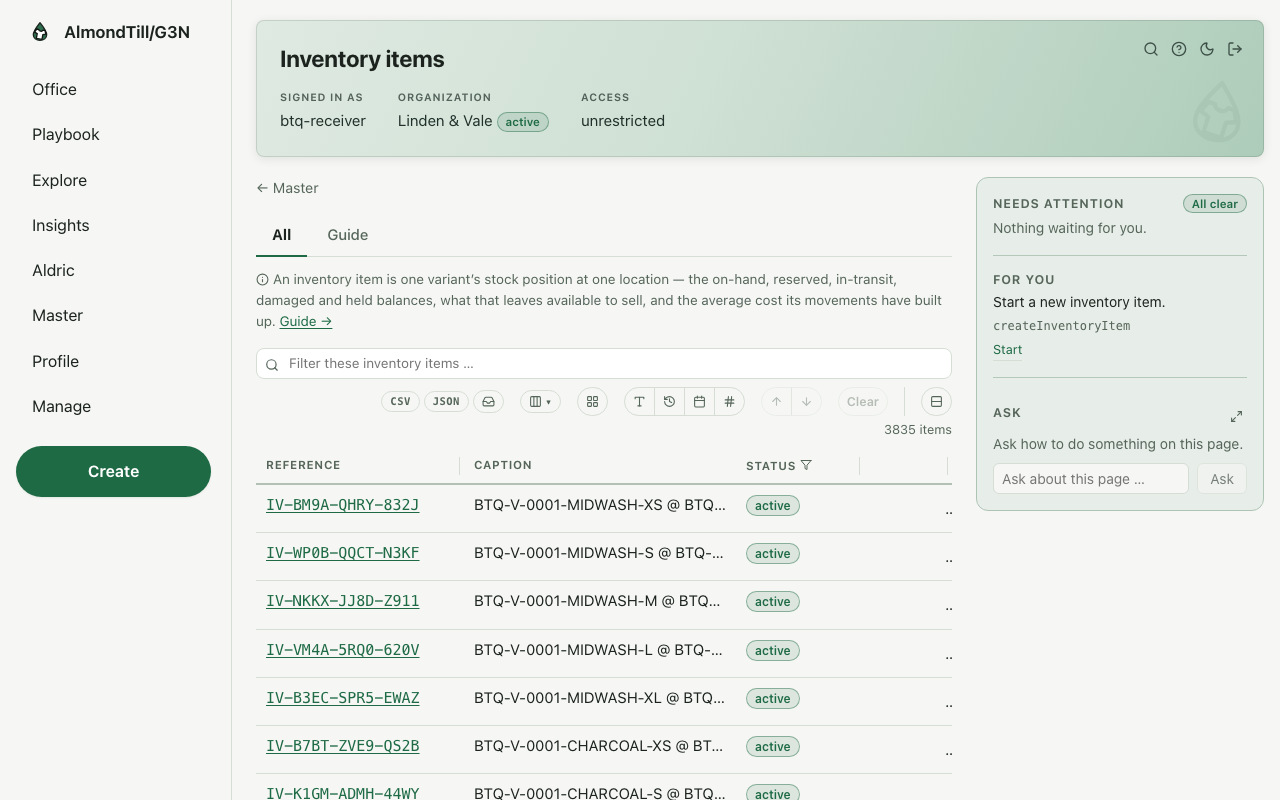The image size is (1280, 800).
Task: Go back to Master via the arrow link
Action: click(x=287, y=188)
